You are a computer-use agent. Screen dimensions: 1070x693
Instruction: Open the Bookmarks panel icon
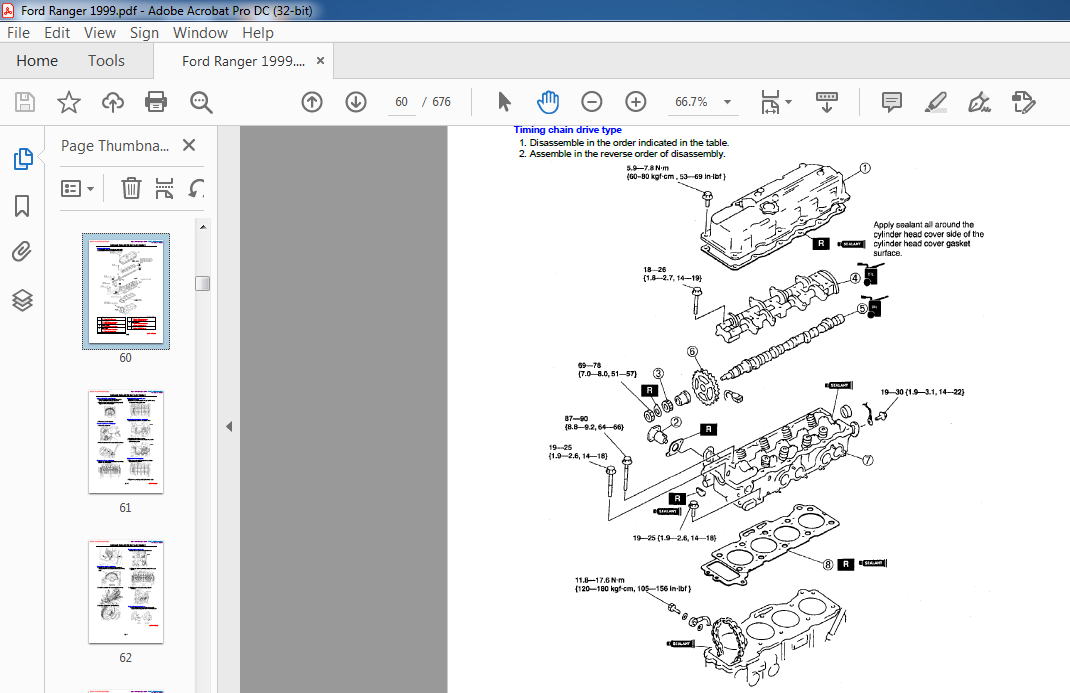coord(22,205)
